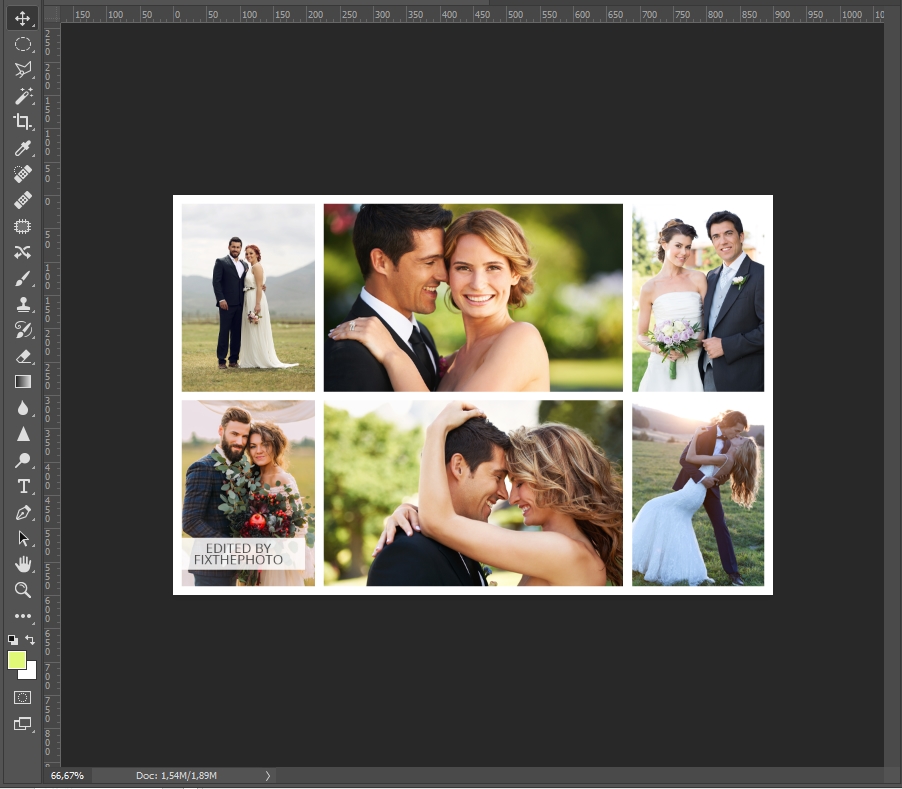Select the Patch tool
This screenshot has height=789, width=902.
[22, 226]
